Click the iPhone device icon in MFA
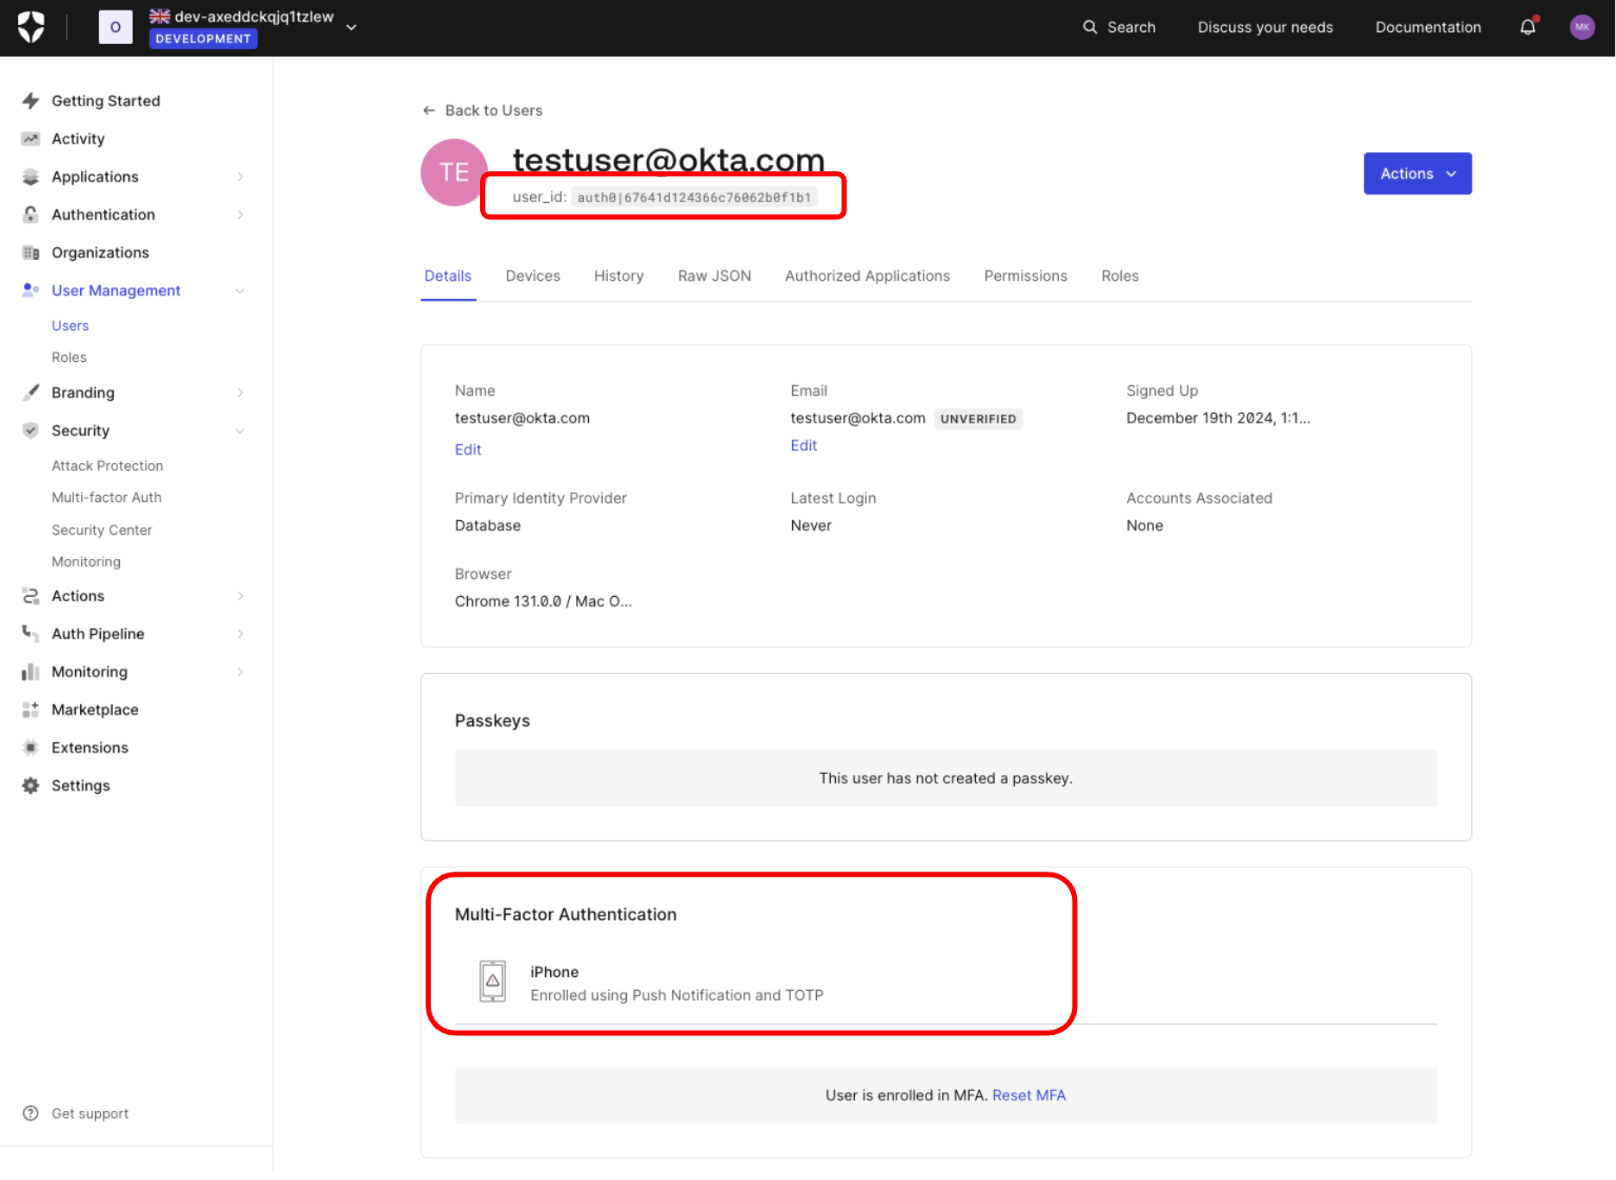Screen dimensions: 1616x1180 point(492,982)
